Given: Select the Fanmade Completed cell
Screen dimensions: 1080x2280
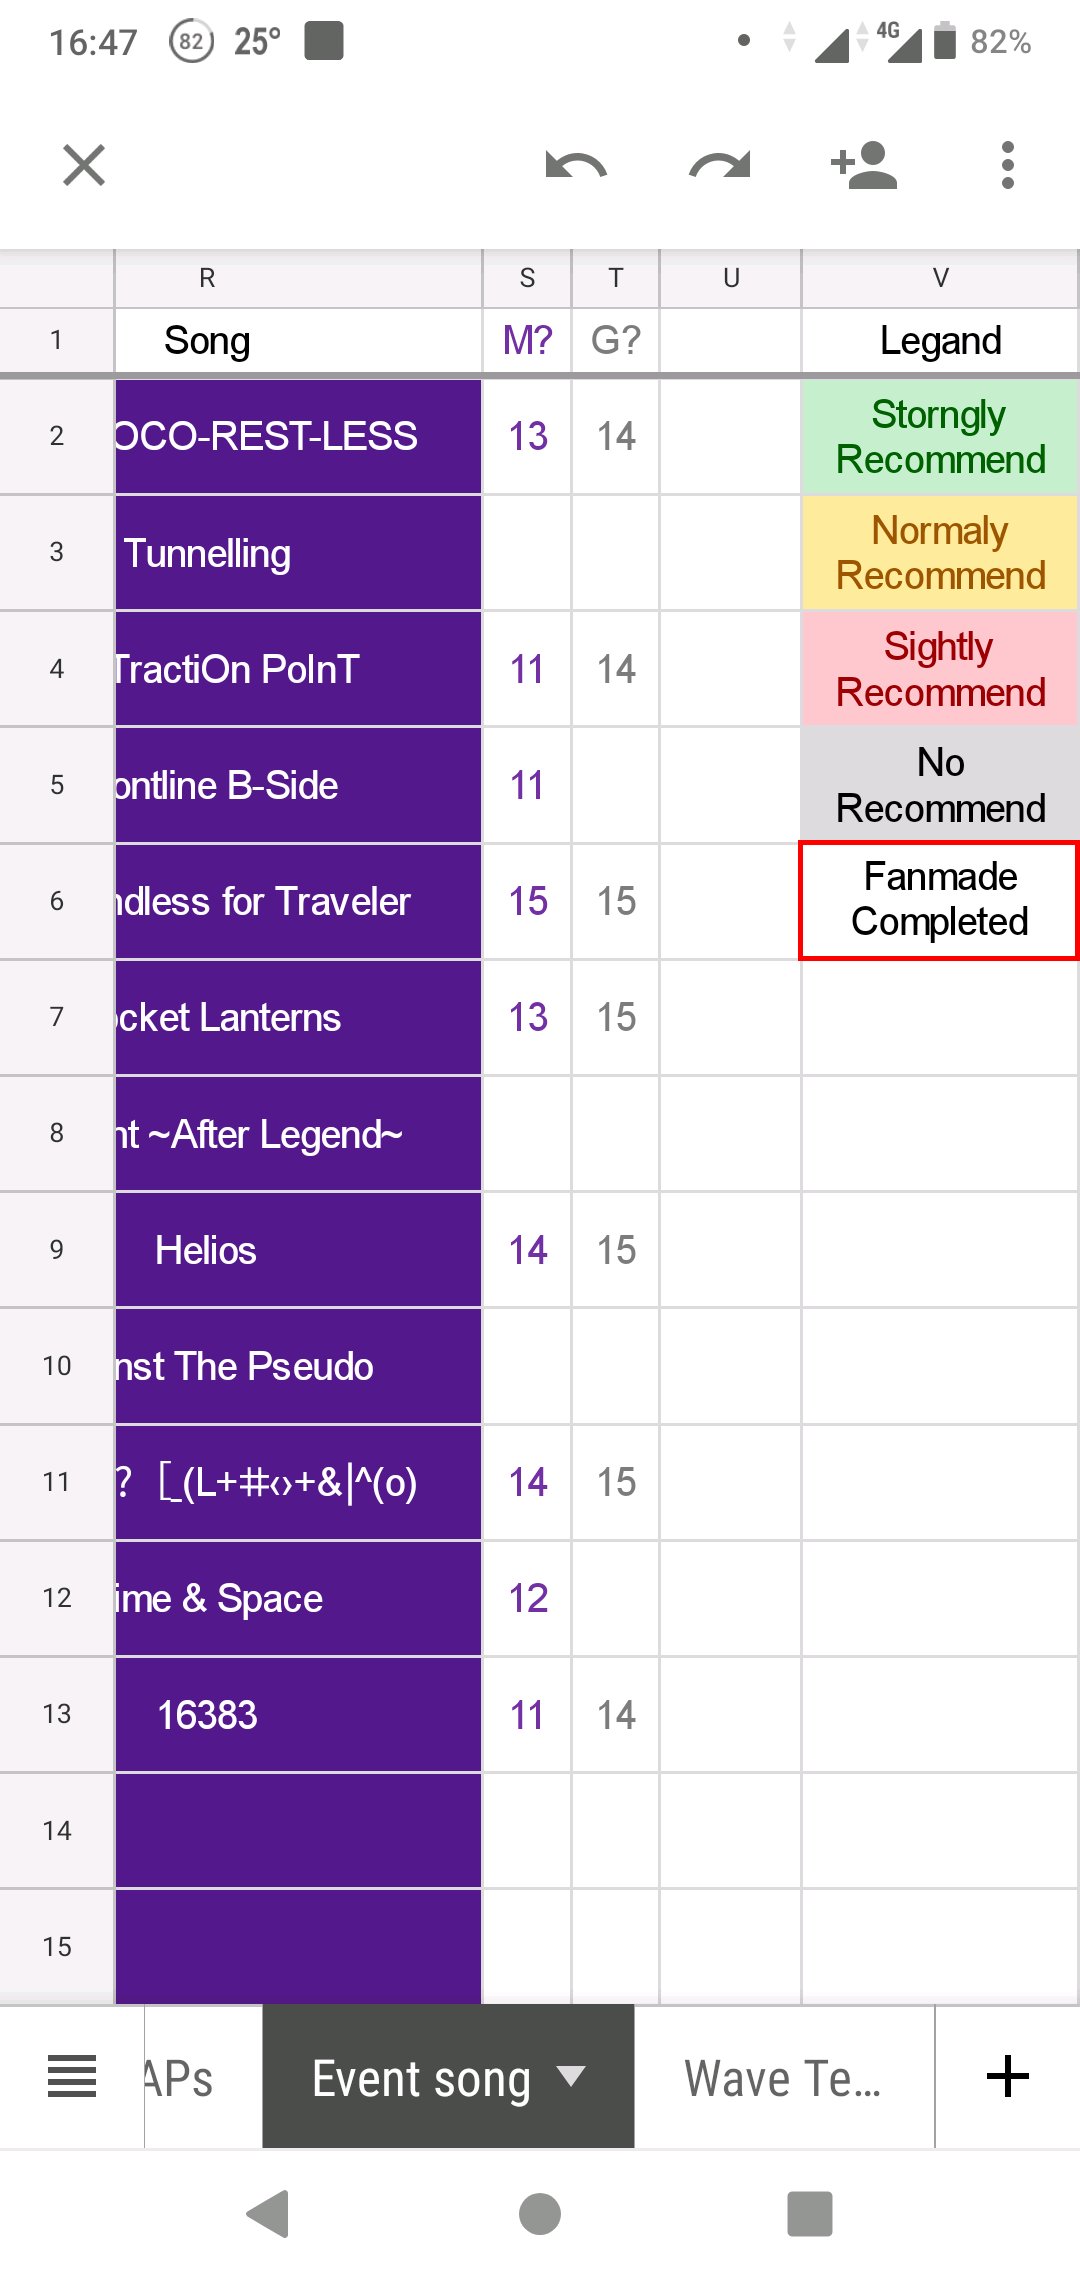Looking at the screenshot, I should [x=940, y=900].
